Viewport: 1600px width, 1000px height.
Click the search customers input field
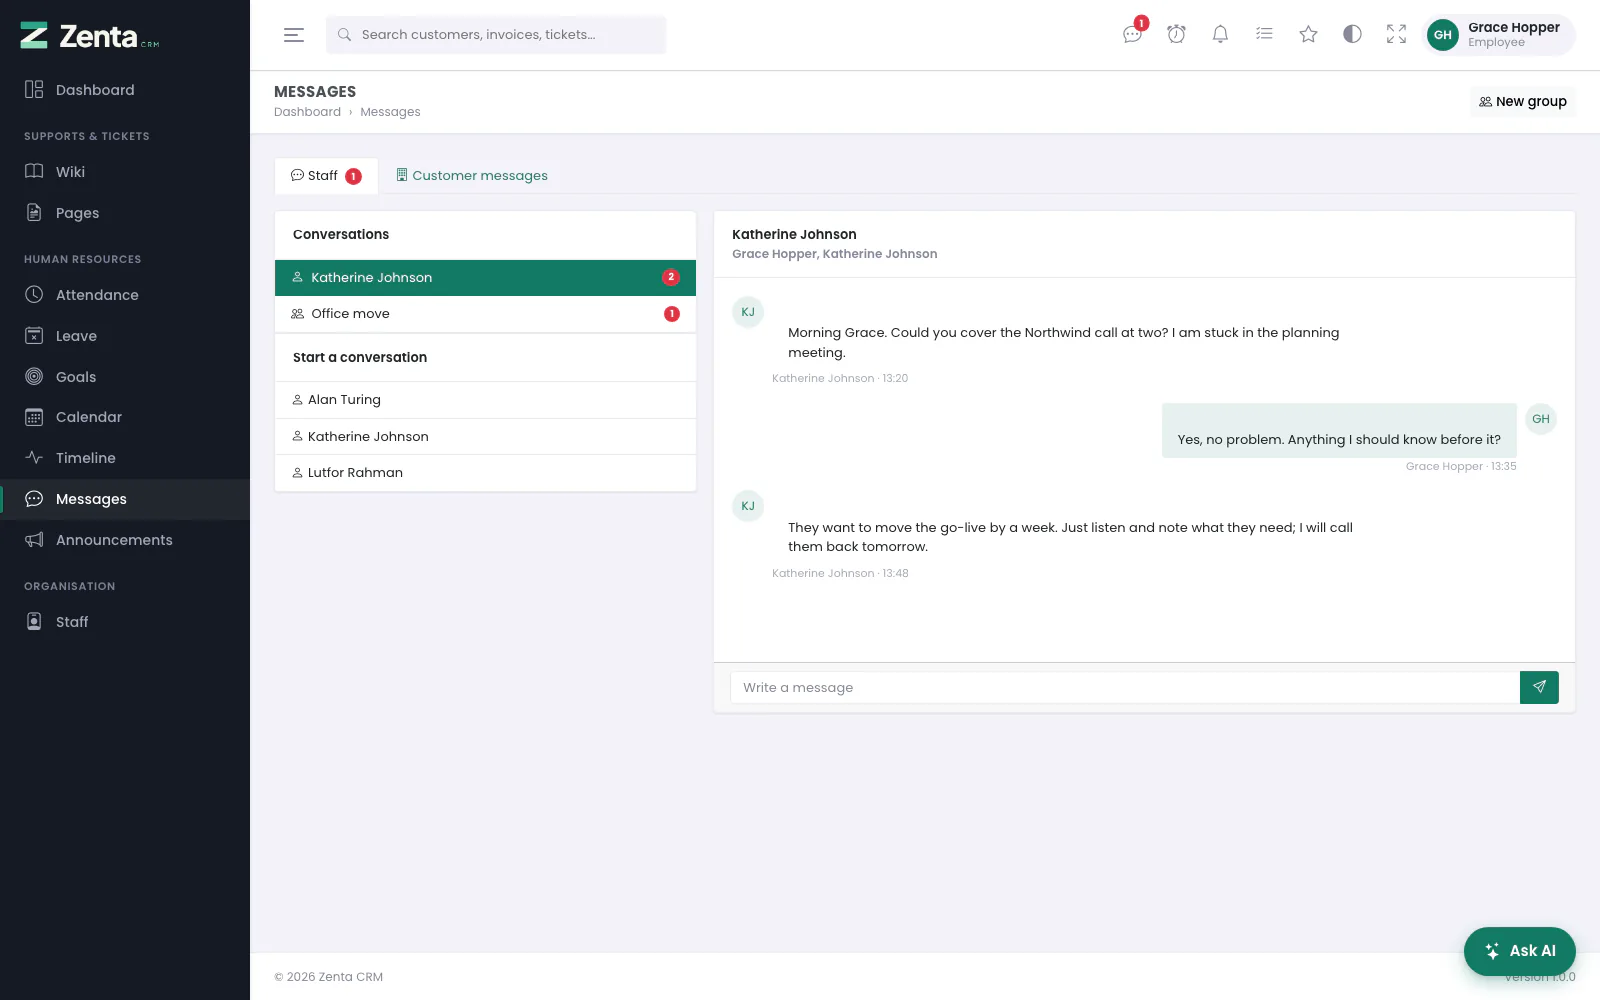point(496,35)
